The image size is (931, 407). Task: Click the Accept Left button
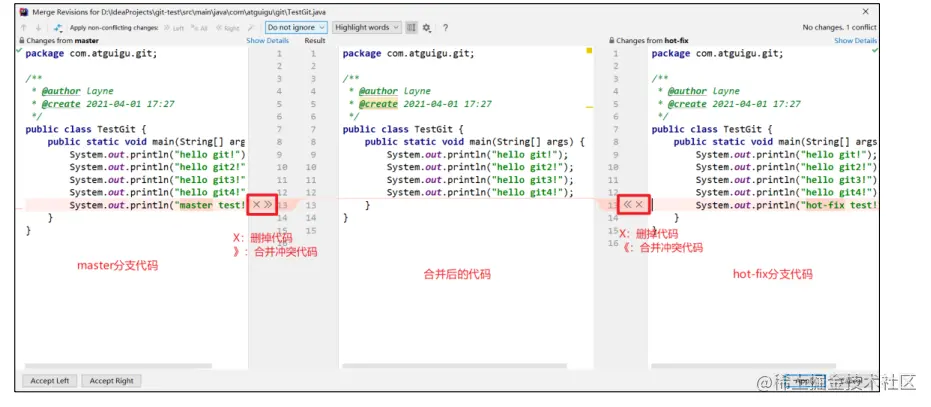click(x=50, y=381)
